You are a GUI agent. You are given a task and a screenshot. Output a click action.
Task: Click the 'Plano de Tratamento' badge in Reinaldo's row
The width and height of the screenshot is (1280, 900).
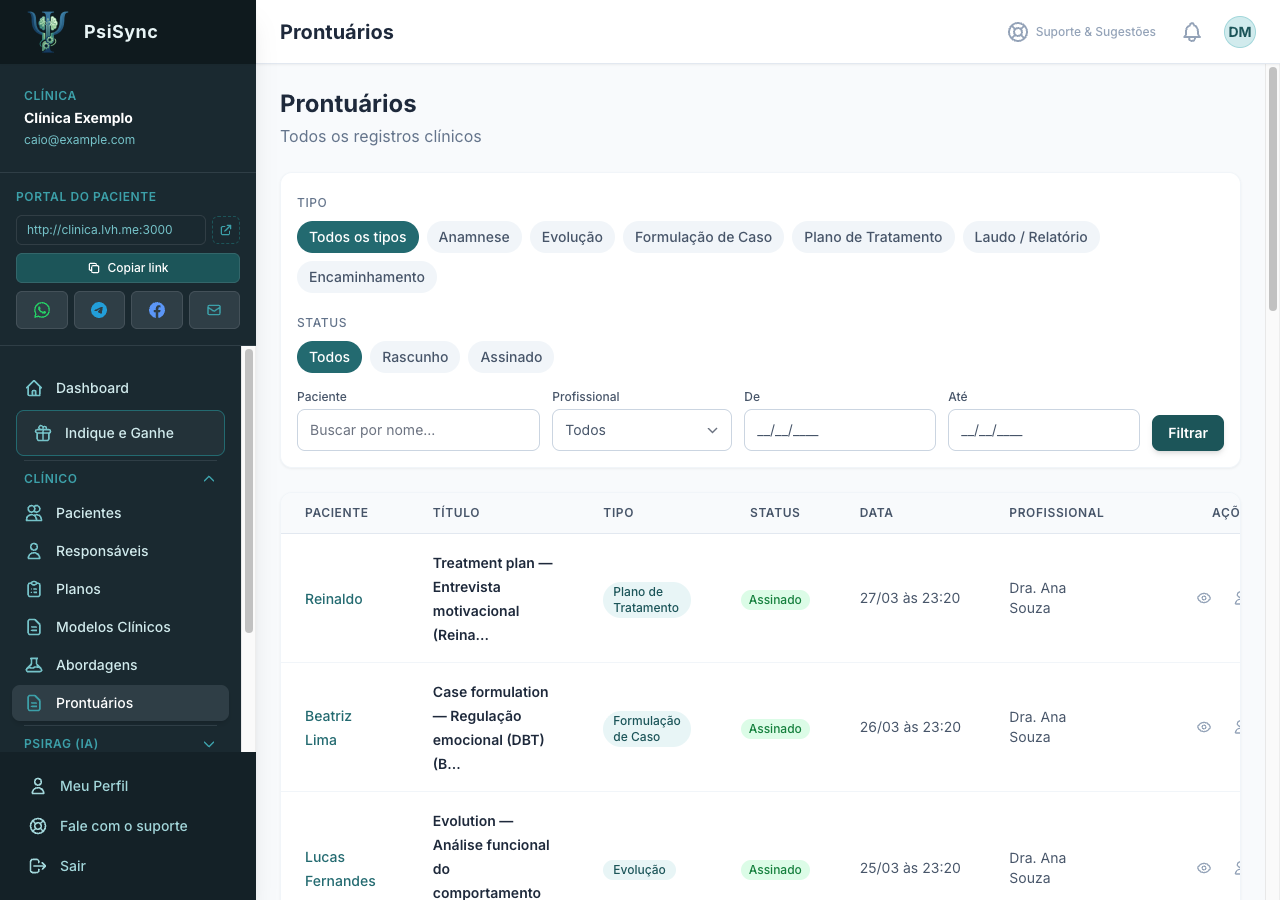coord(646,600)
